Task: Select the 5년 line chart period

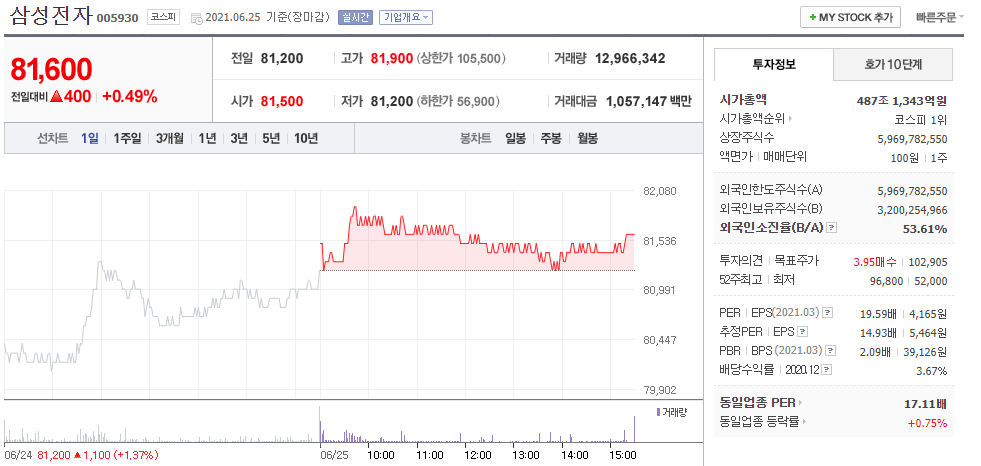Action: click(x=271, y=138)
